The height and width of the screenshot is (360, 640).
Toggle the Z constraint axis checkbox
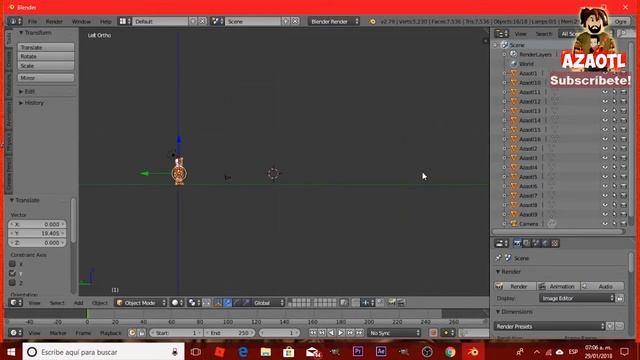tap(12, 282)
